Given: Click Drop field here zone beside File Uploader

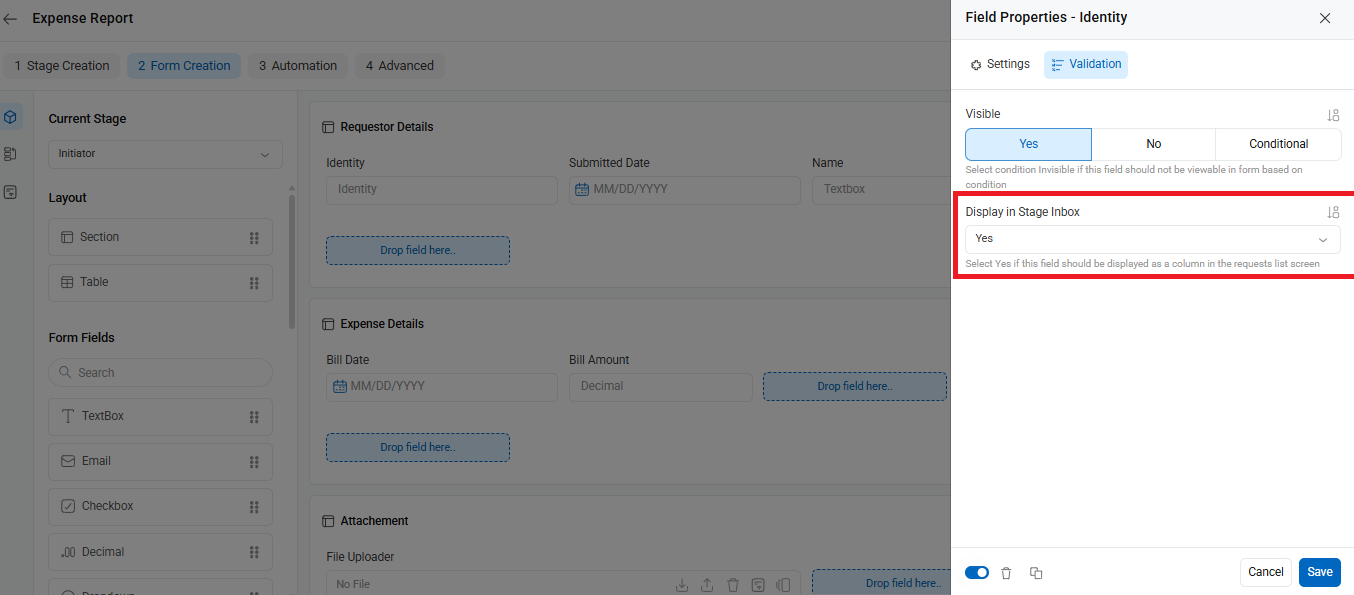Looking at the screenshot, I should pos(880,583).
